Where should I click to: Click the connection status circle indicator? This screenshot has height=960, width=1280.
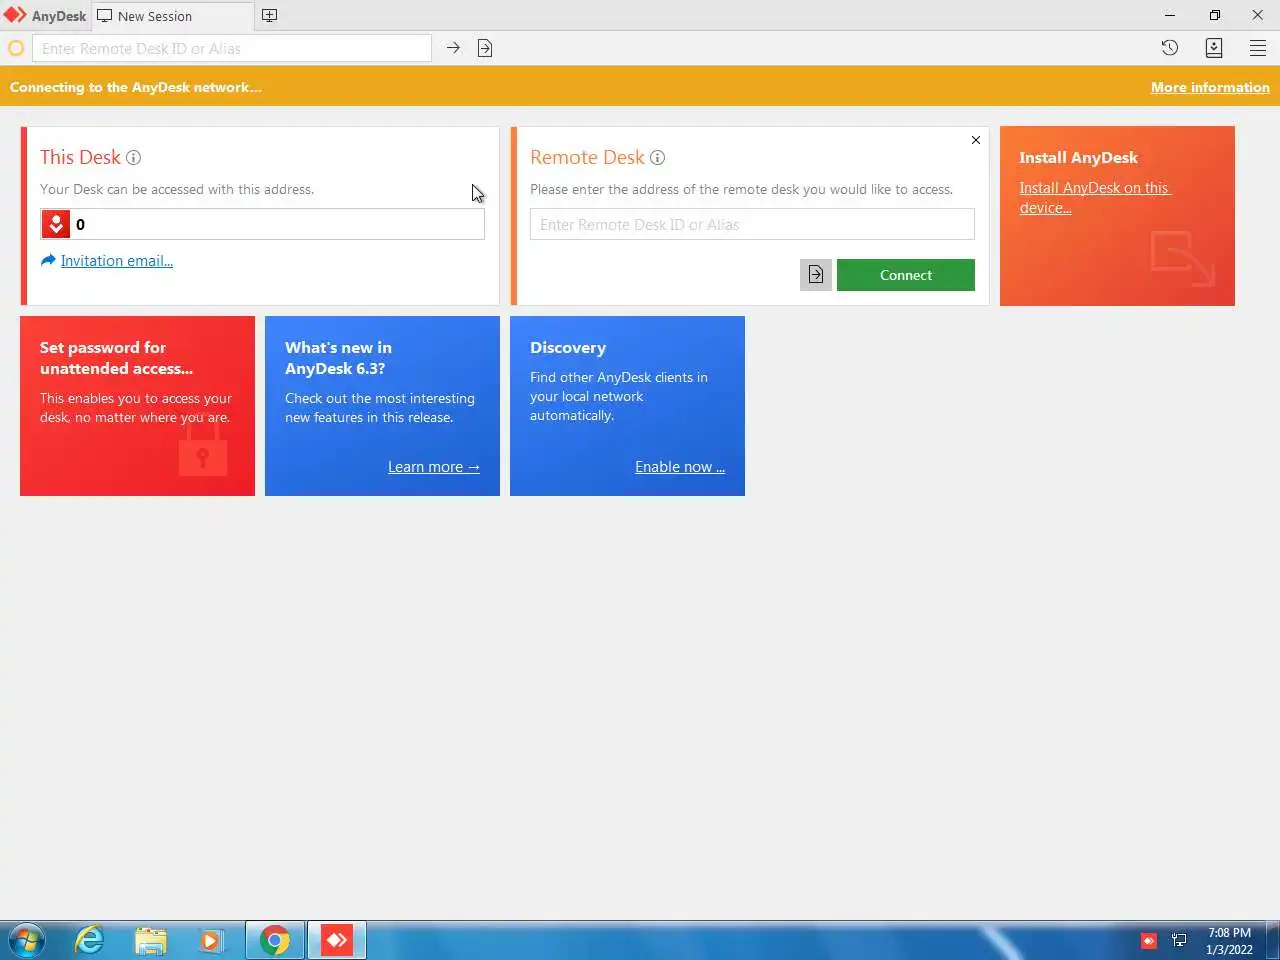coord(16,48)
